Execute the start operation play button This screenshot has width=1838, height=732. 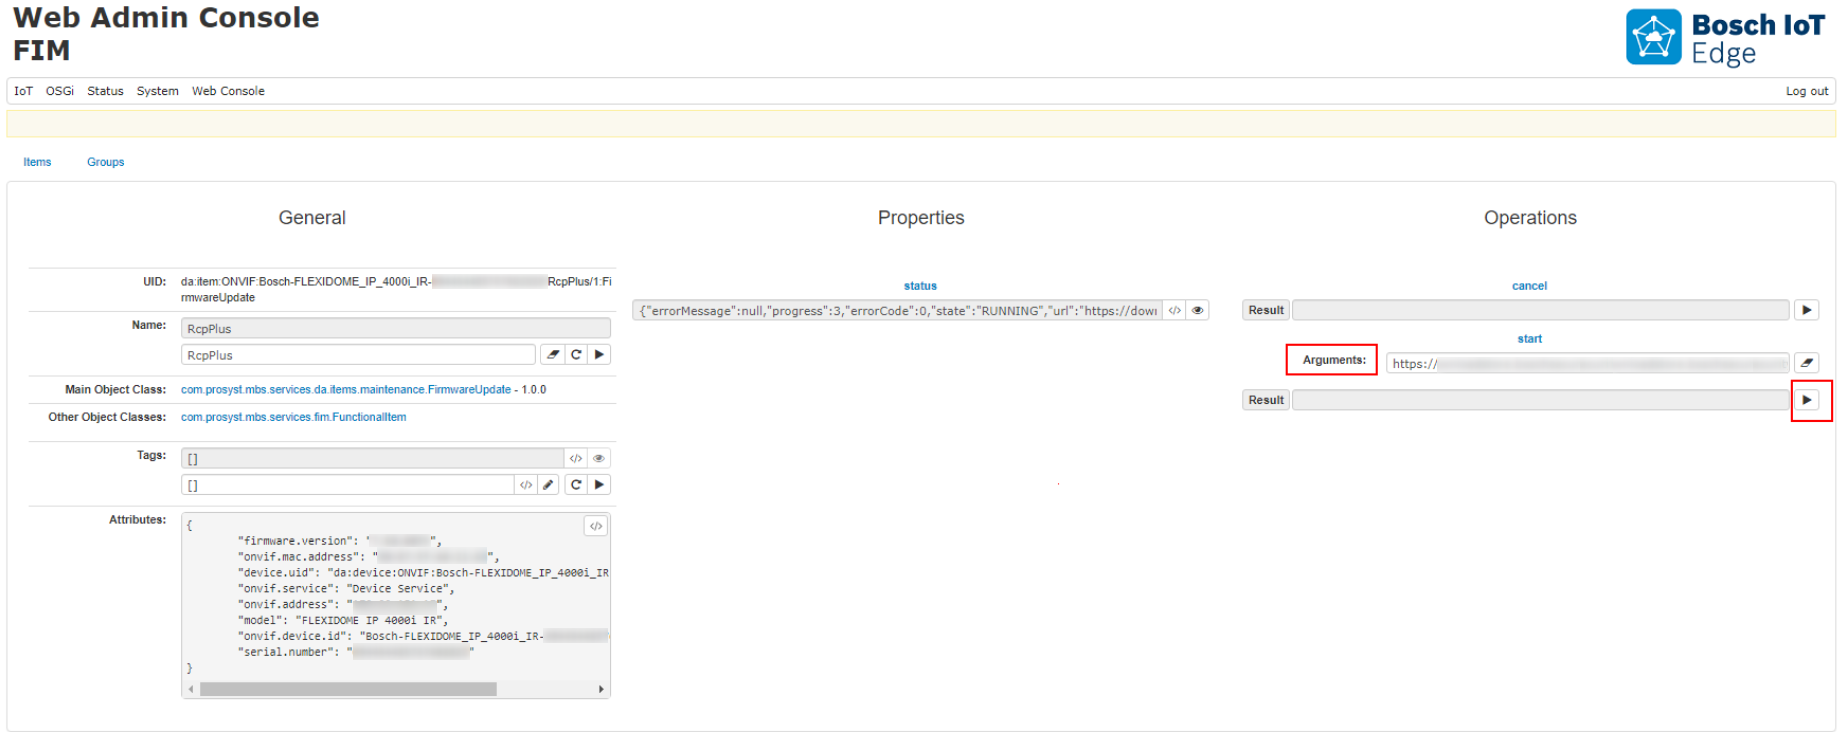pyautogui.click(x=1806, y=400)
